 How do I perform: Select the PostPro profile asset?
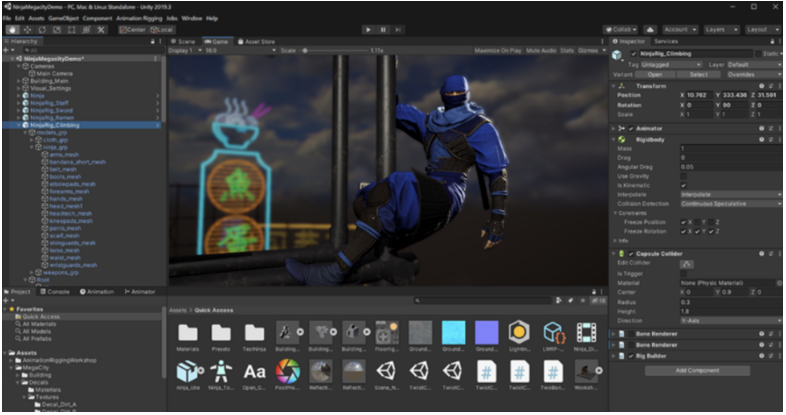(287, 371)
